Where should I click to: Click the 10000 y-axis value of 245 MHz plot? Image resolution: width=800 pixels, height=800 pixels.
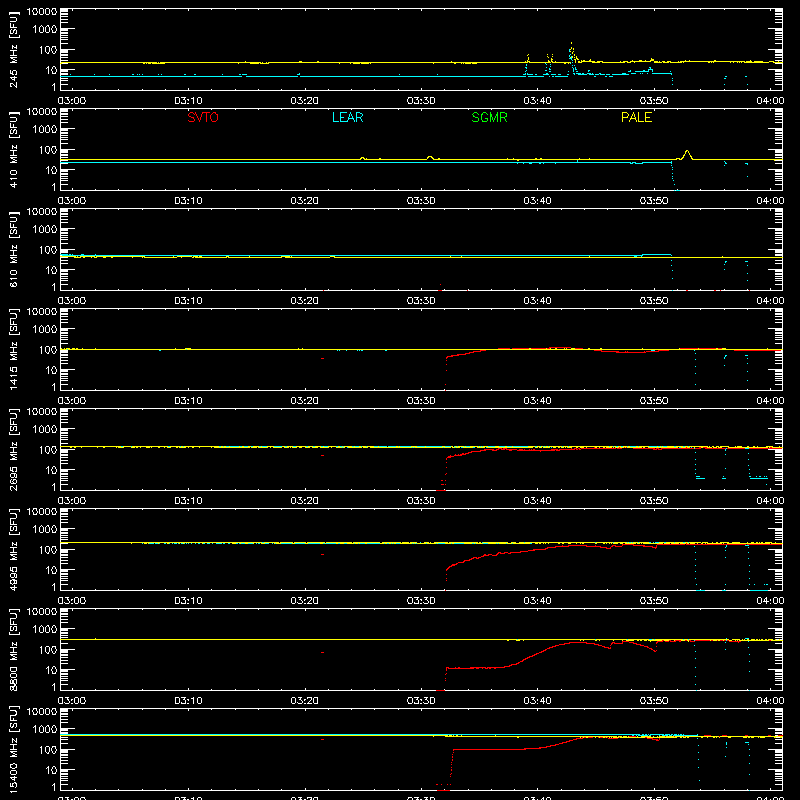coord(42,12)
